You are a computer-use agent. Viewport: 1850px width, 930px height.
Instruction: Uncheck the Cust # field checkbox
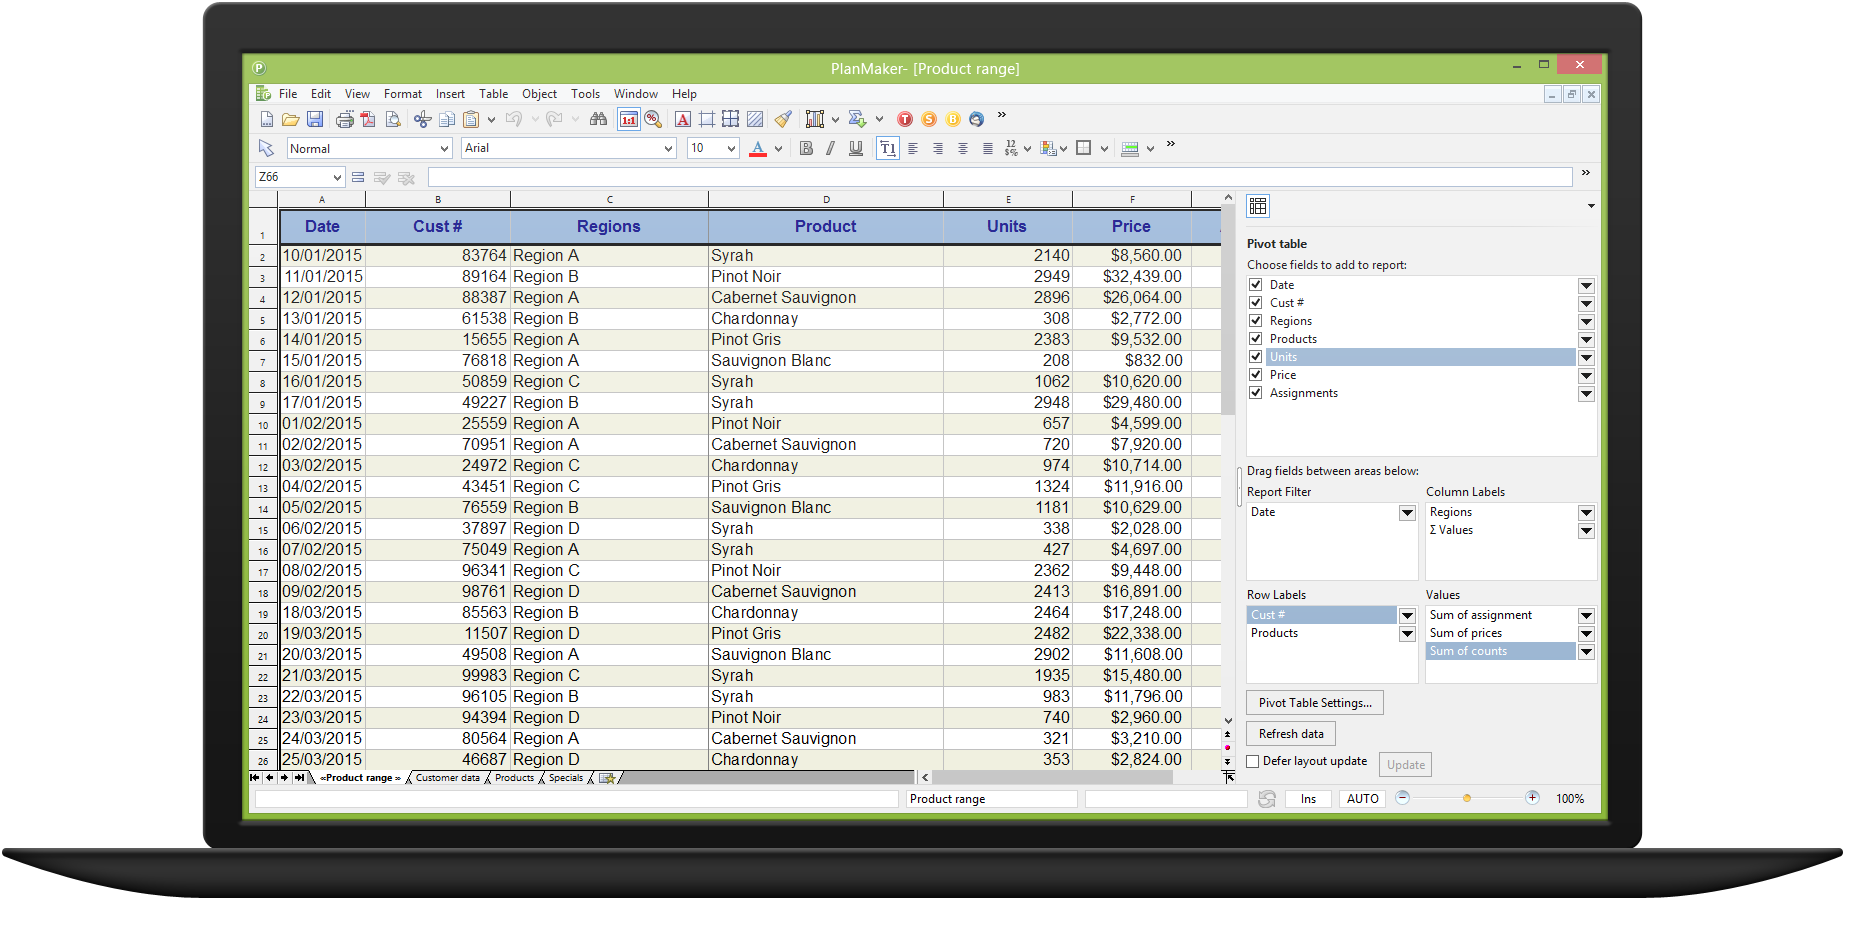1255,303
